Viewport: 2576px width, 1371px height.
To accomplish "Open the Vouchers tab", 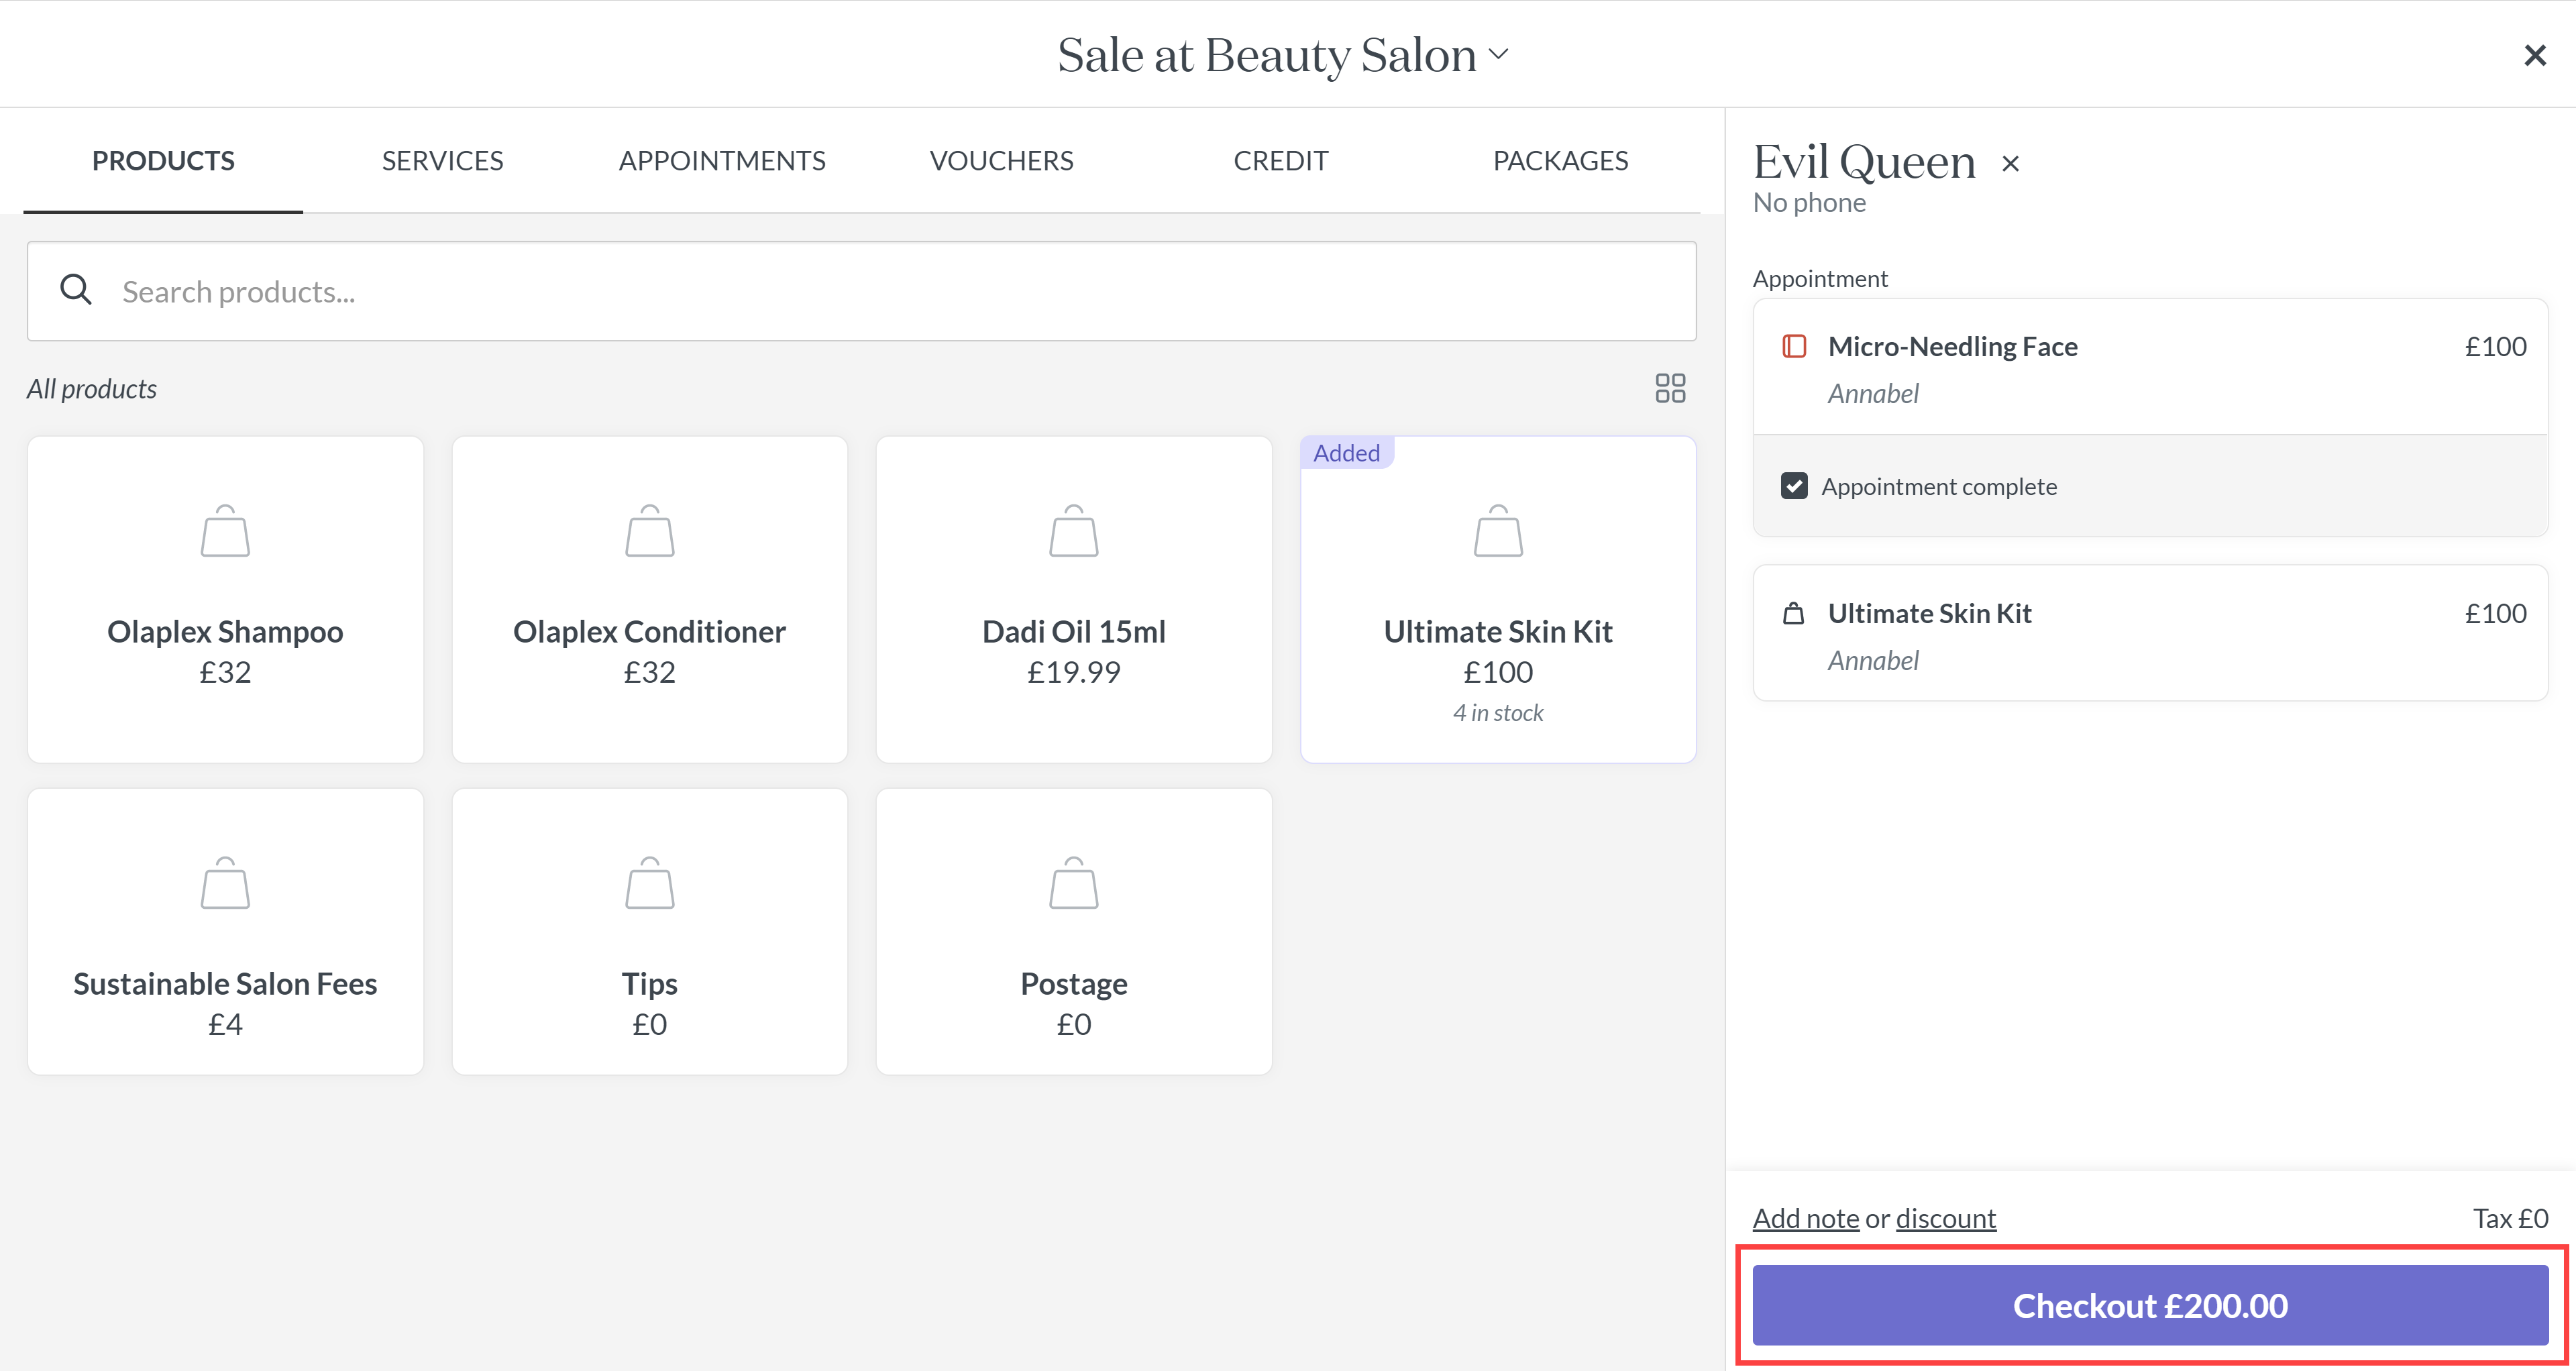I will click(x=1001, y=160).
